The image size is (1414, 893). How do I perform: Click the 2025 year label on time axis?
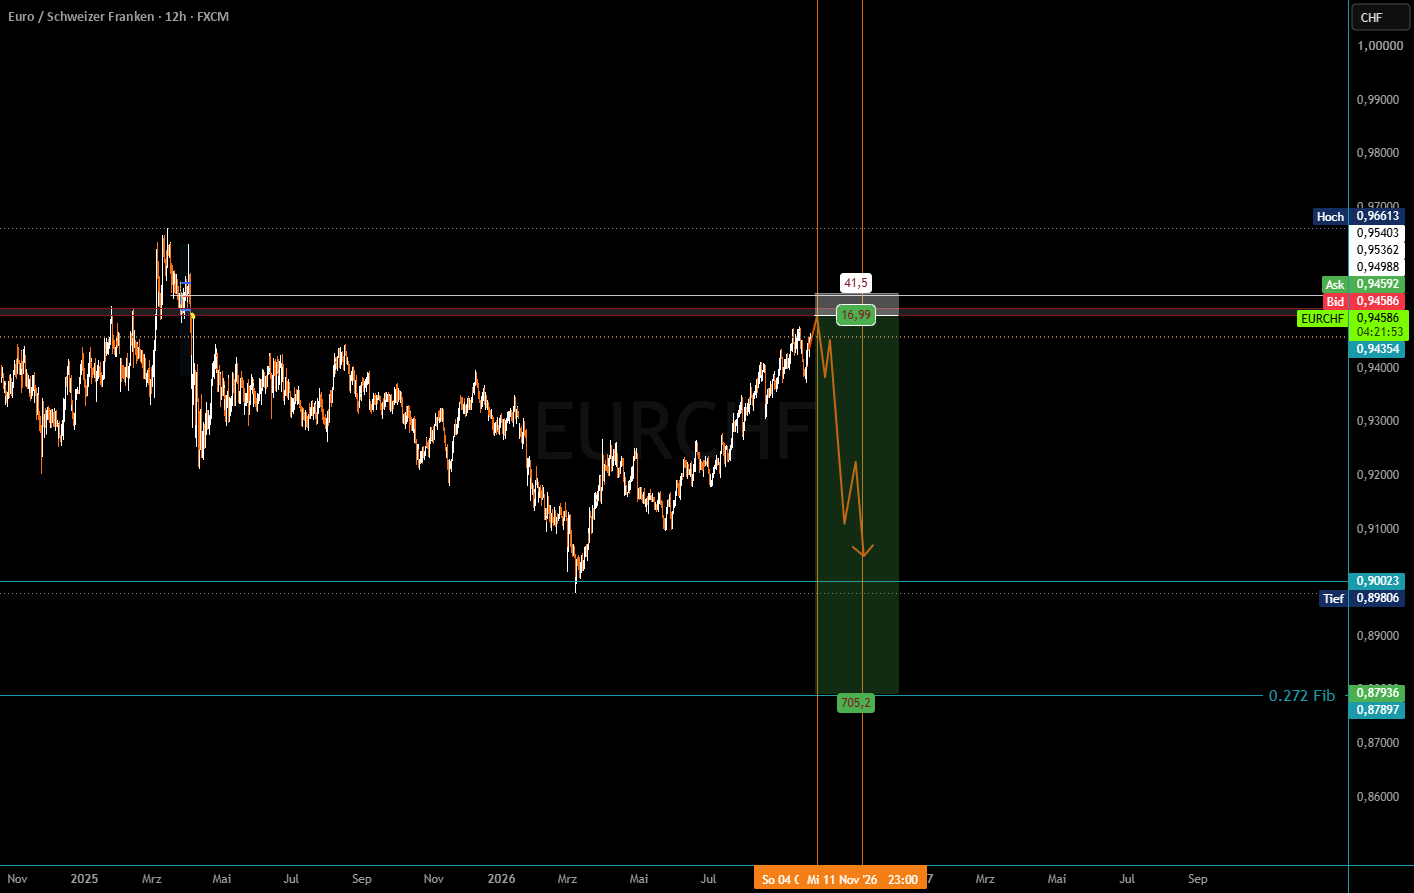point(84,879)
